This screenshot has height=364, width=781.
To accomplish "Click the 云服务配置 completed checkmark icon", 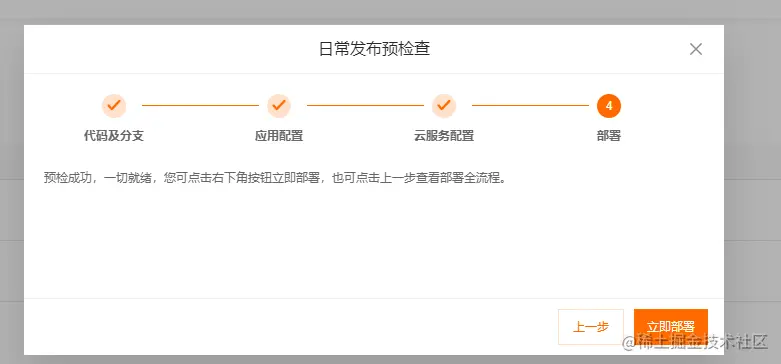I will point(444,106).
